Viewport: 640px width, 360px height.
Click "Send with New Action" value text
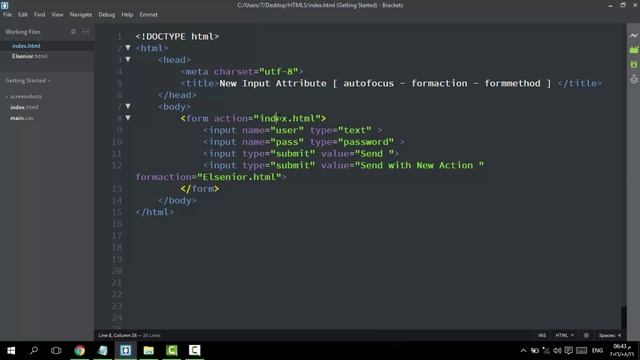(x=419, y=165)
